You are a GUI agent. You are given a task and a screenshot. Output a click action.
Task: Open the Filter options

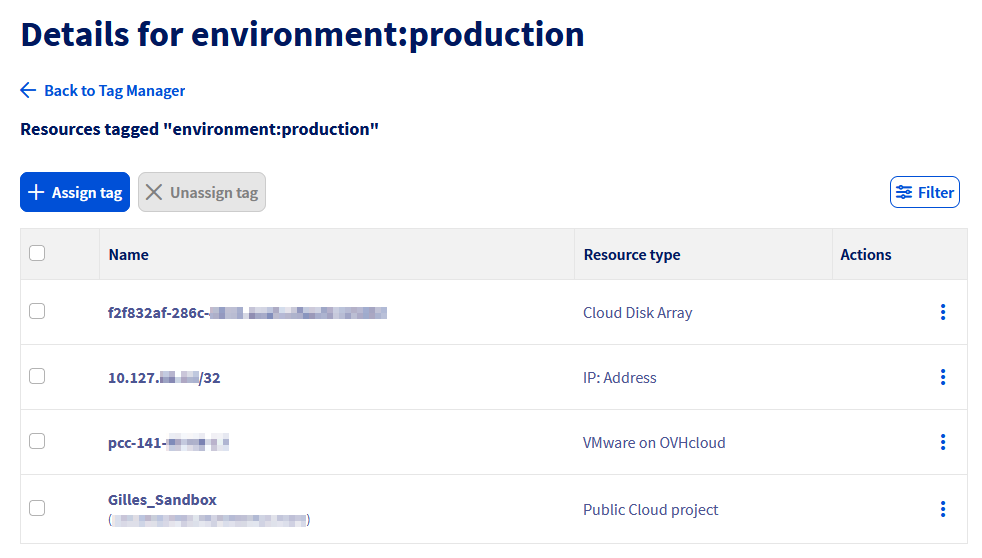(924, 192)
